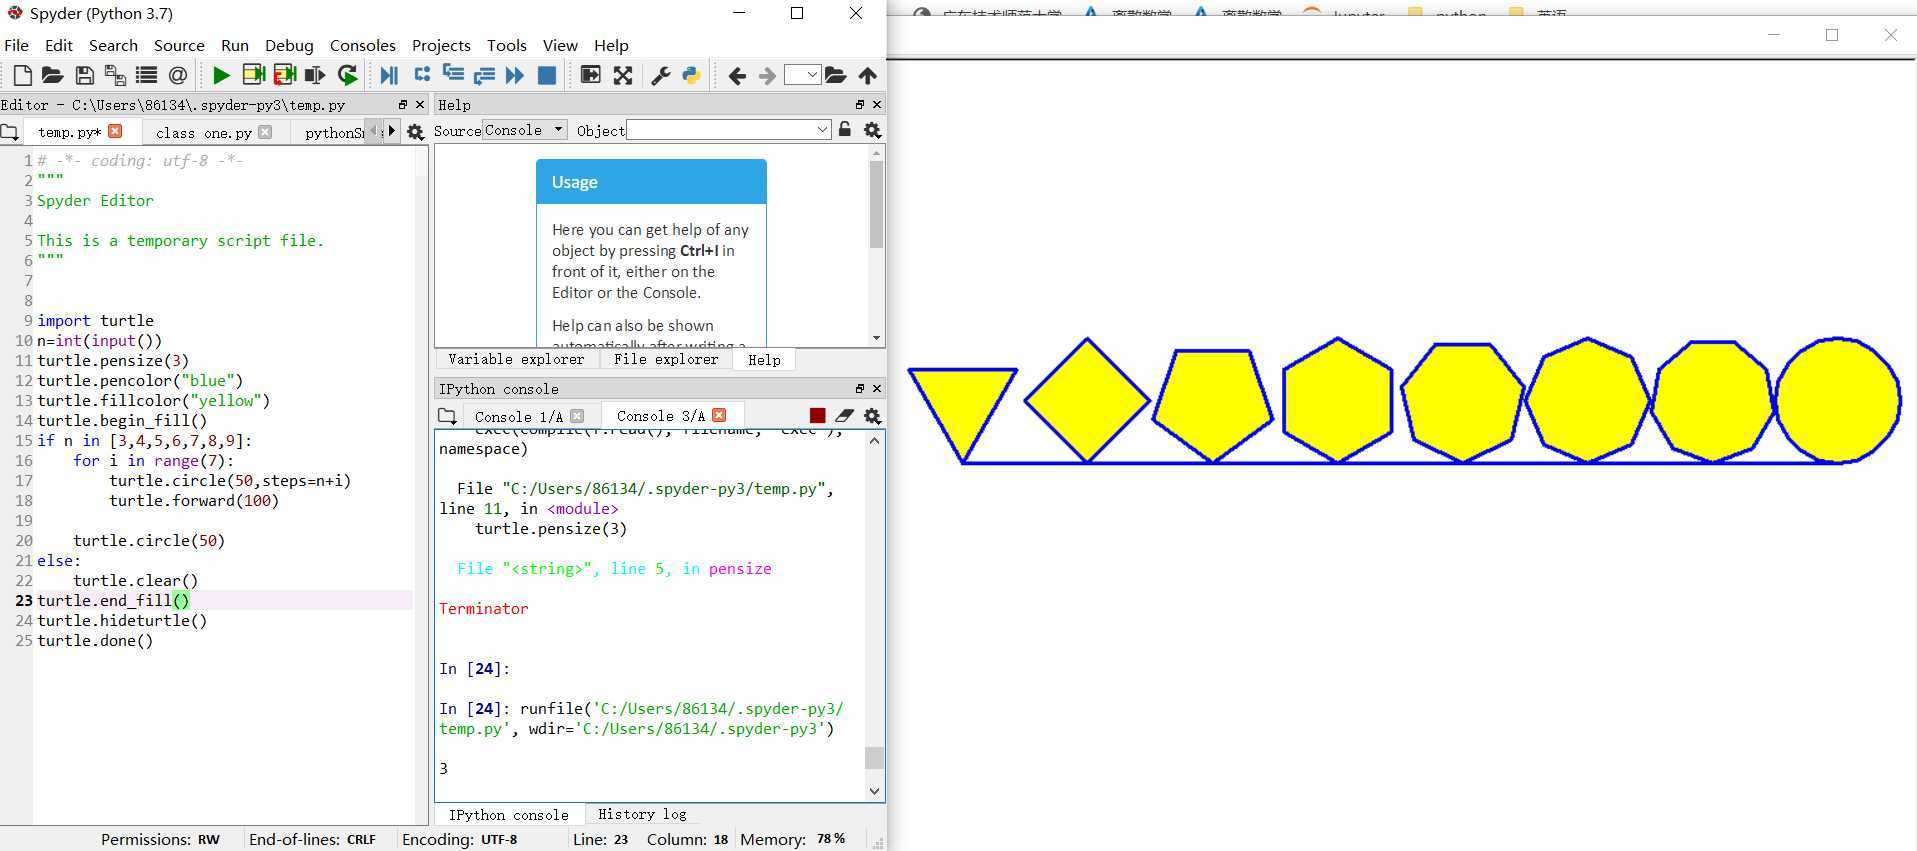
Task: Open the Projects menu
Action: pyautogui.click(x=441, y=45)
